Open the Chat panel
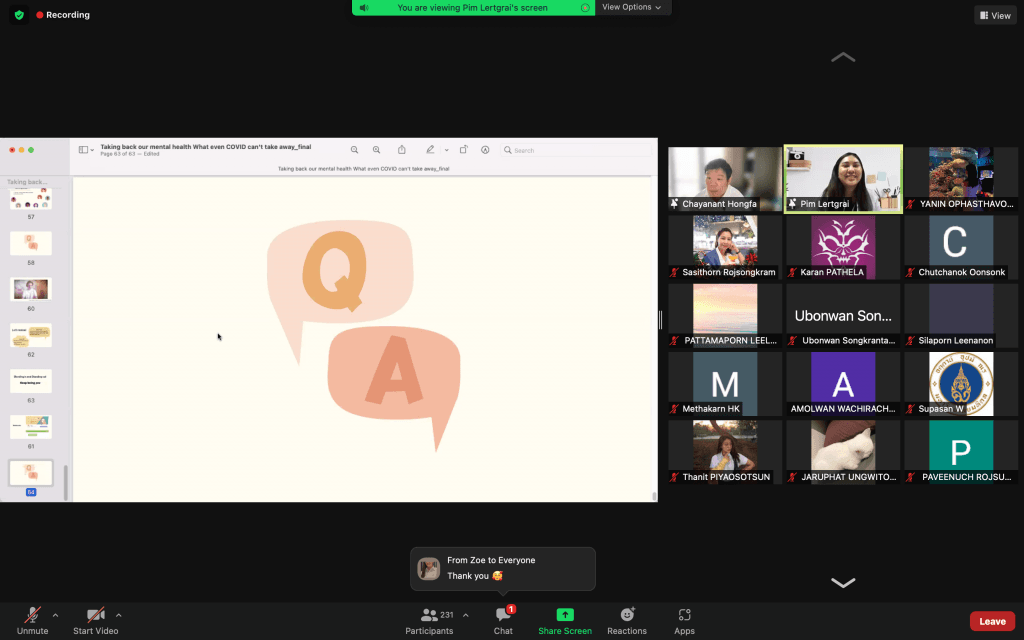Image resolution: width=1024 pixels, height=640 pixels. (x=503, y=620)
